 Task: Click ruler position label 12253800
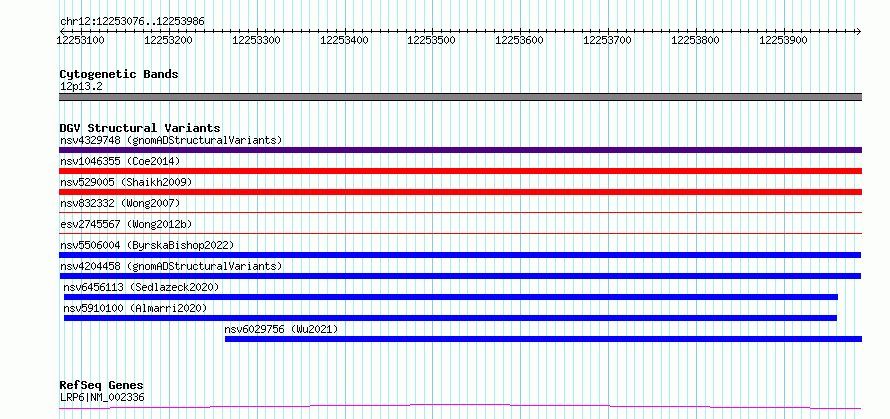(x=695, y=40)
